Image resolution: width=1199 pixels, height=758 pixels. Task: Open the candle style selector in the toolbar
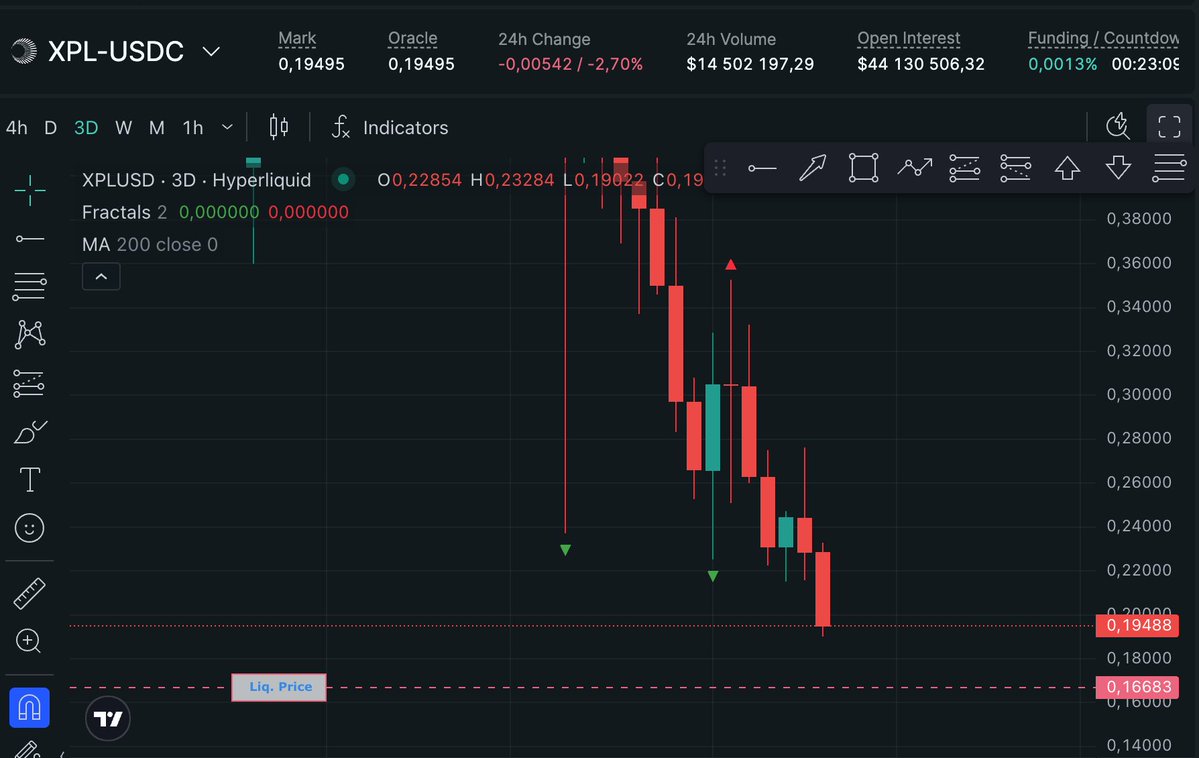278,127
